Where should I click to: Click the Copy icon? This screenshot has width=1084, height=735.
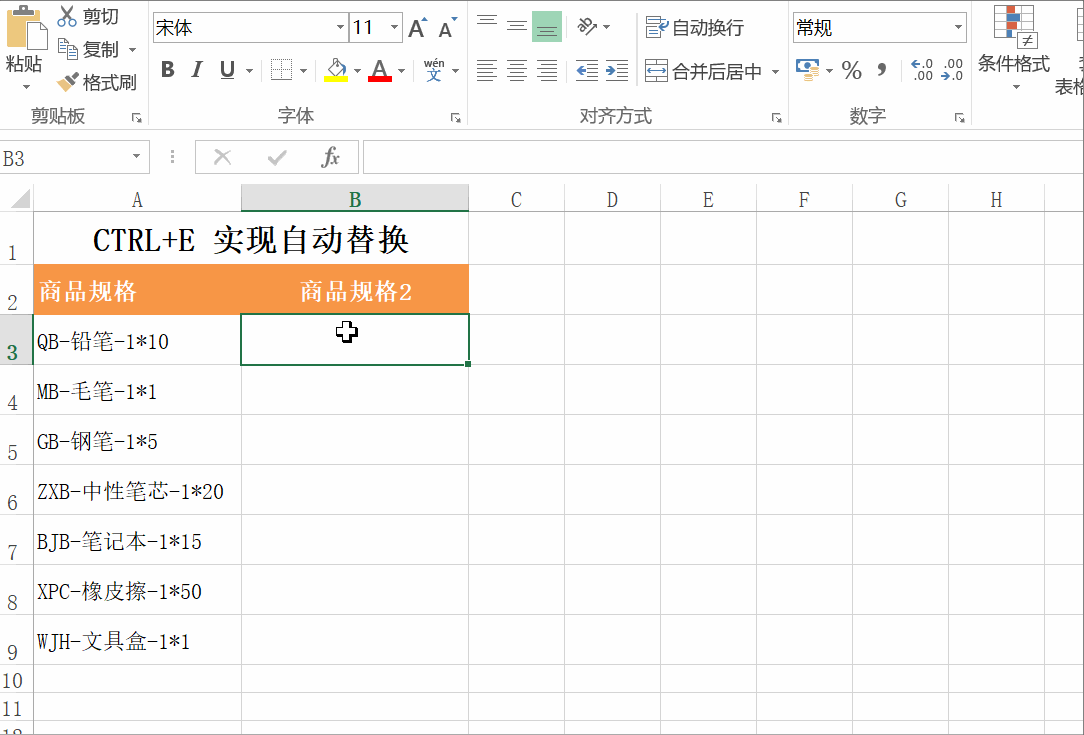(x=67, y=48)
